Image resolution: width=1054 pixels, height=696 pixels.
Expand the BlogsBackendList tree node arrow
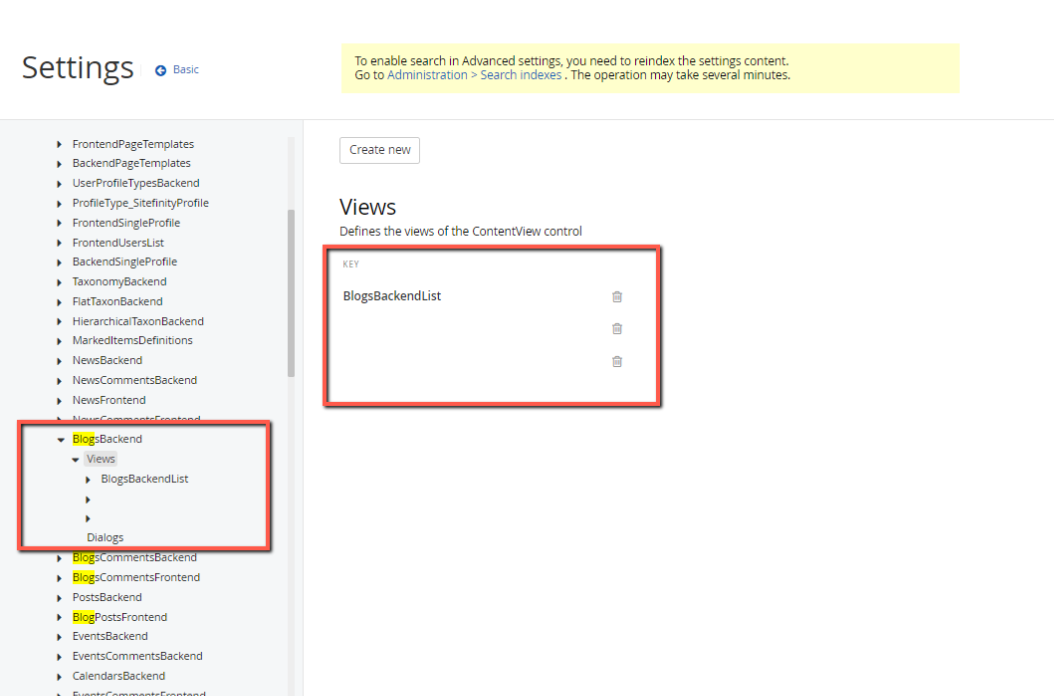click(x=88, y=479)
